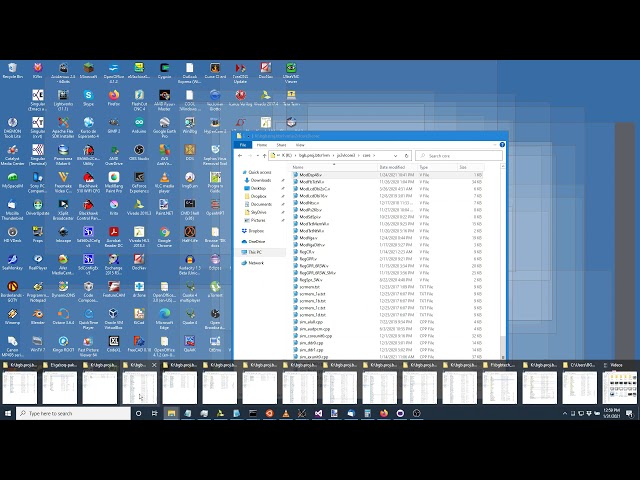Open the OBS Studio desktop icon
Image resolution: width=640 pixels, height=480 pixels.
pyautogui.click(x=139, y=153)
